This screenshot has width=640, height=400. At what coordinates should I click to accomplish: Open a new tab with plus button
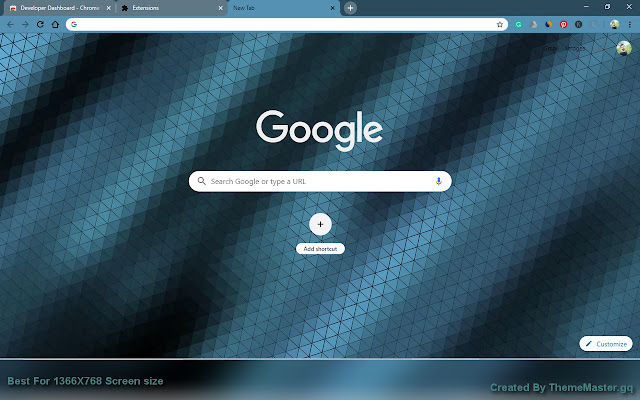pyautogui.click(x=350, y=8)
